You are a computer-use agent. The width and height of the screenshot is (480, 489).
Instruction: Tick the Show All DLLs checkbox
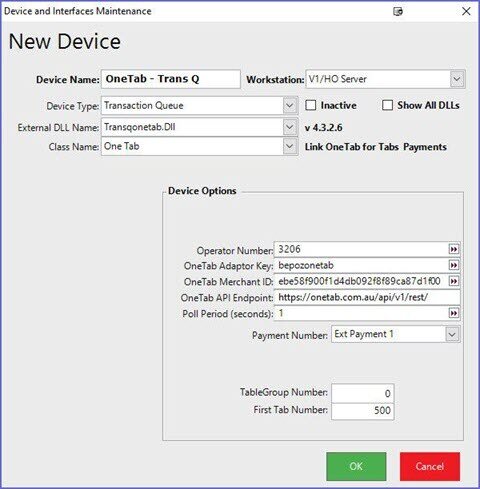387,105
